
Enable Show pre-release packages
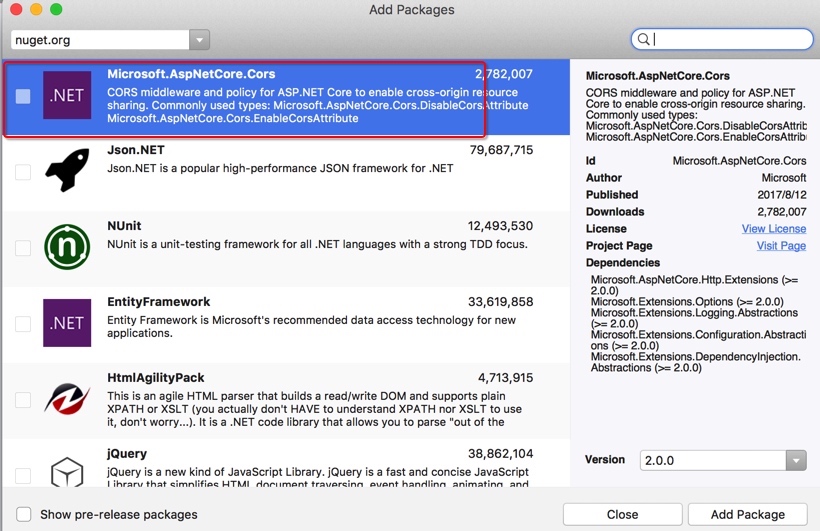pos(24,514)
